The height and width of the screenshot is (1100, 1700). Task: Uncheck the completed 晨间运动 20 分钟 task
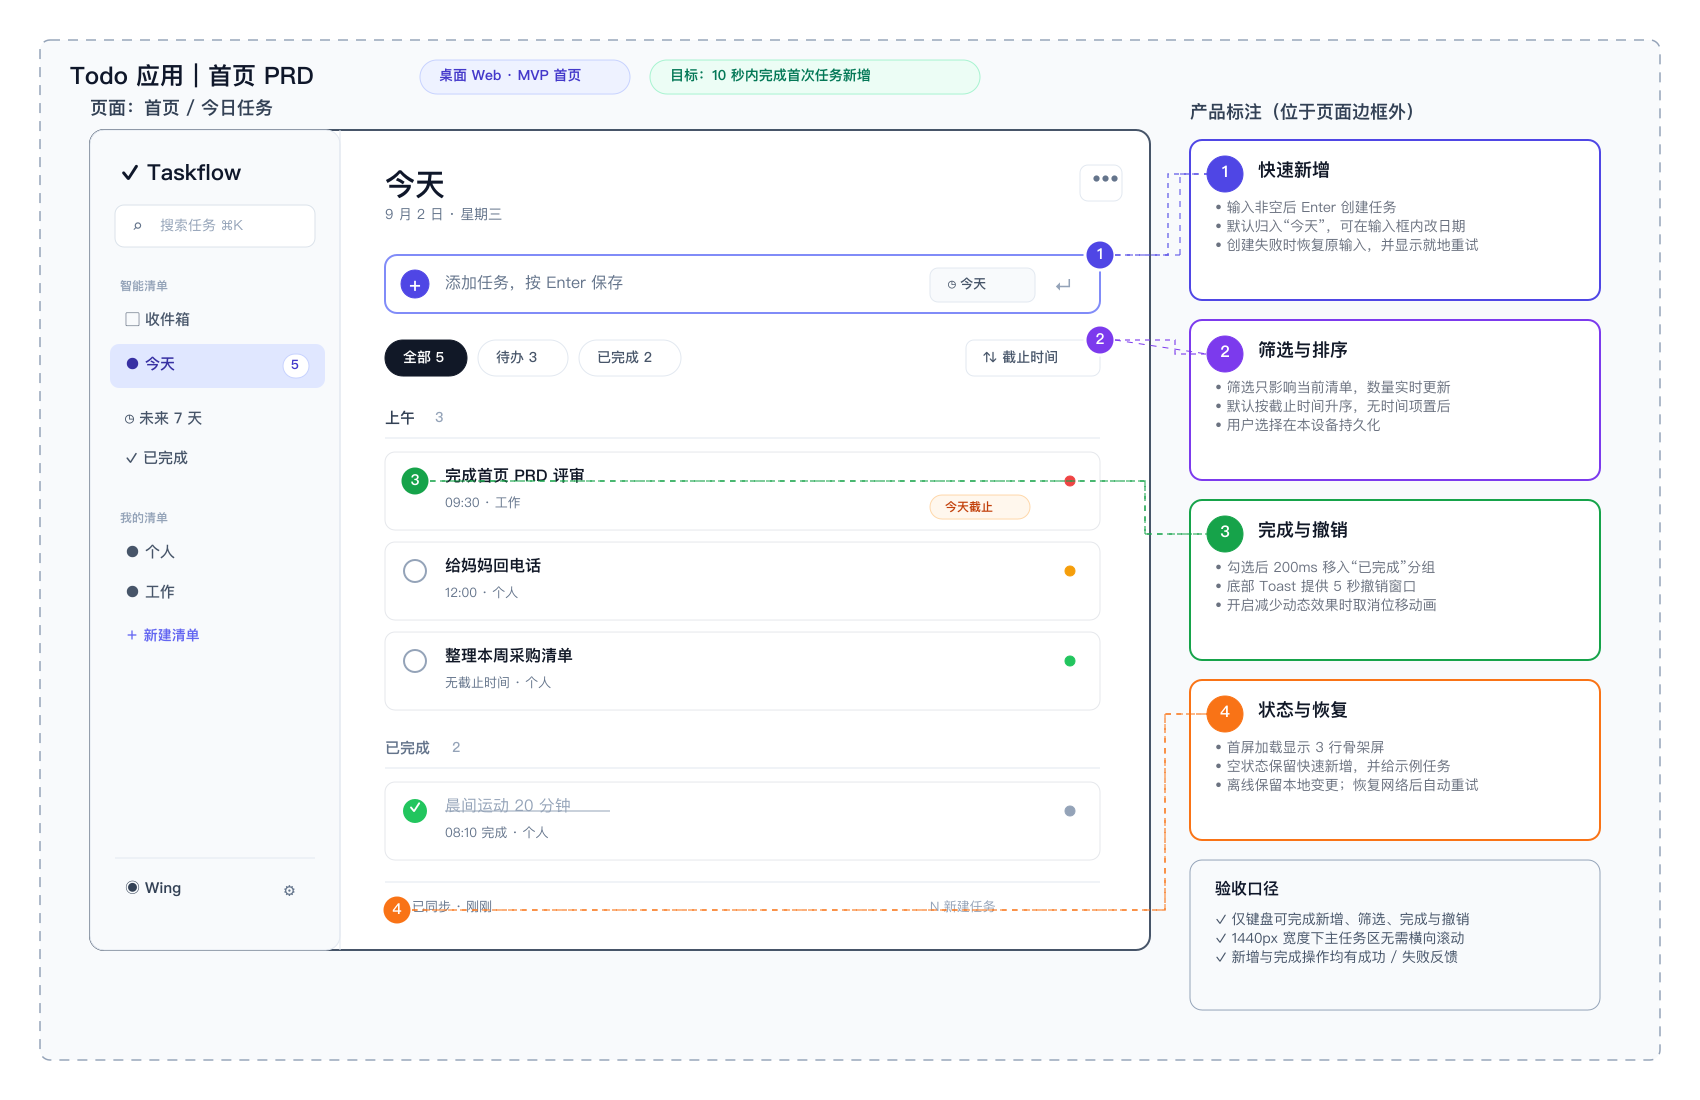pyautogui.click(x=415, y=811)
